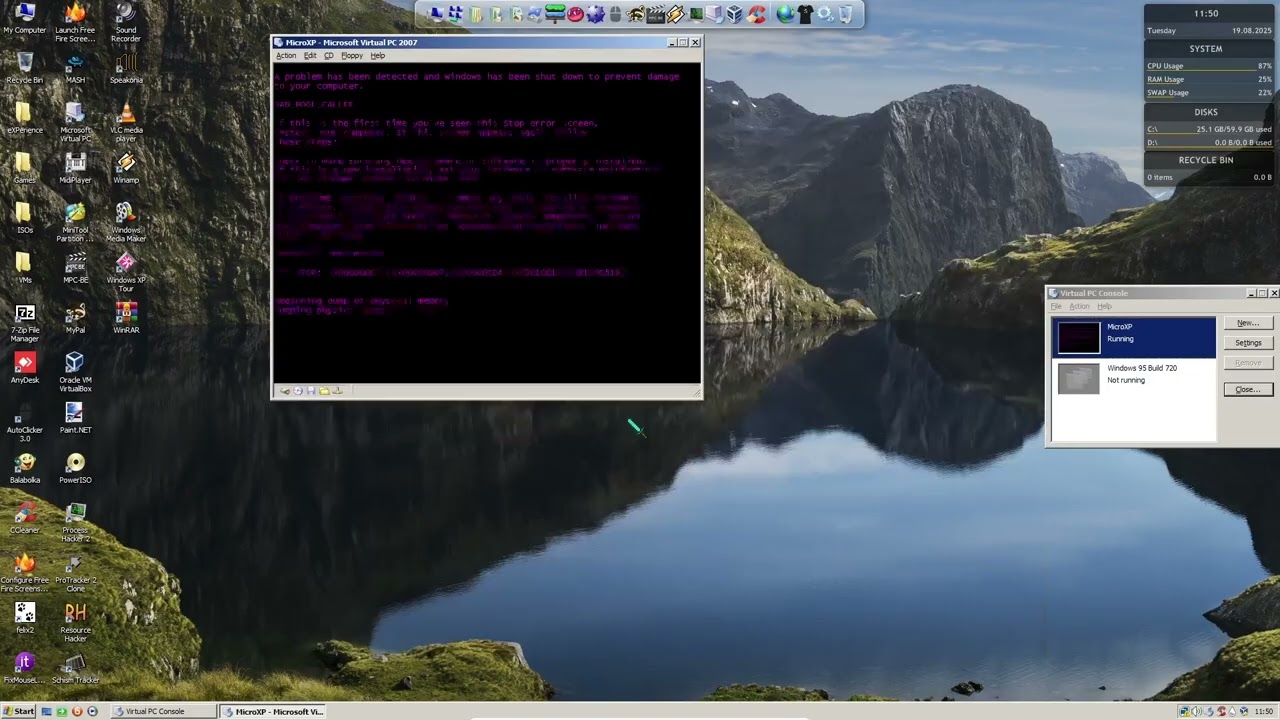Image resolution: width=1280 pixels, height=720 pixels.
Task: Select the Microsoft Virtual PC desktop shortcut
Action: (75, 122)
